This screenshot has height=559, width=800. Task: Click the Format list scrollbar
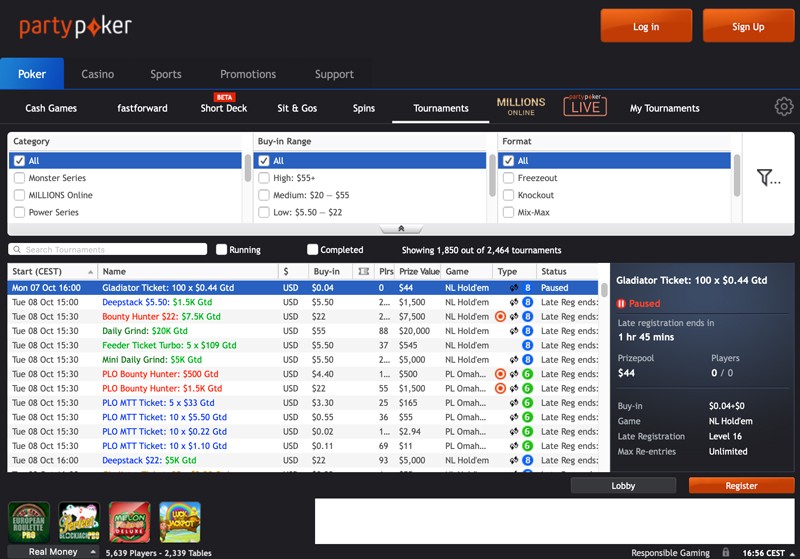tap(737, 175)
